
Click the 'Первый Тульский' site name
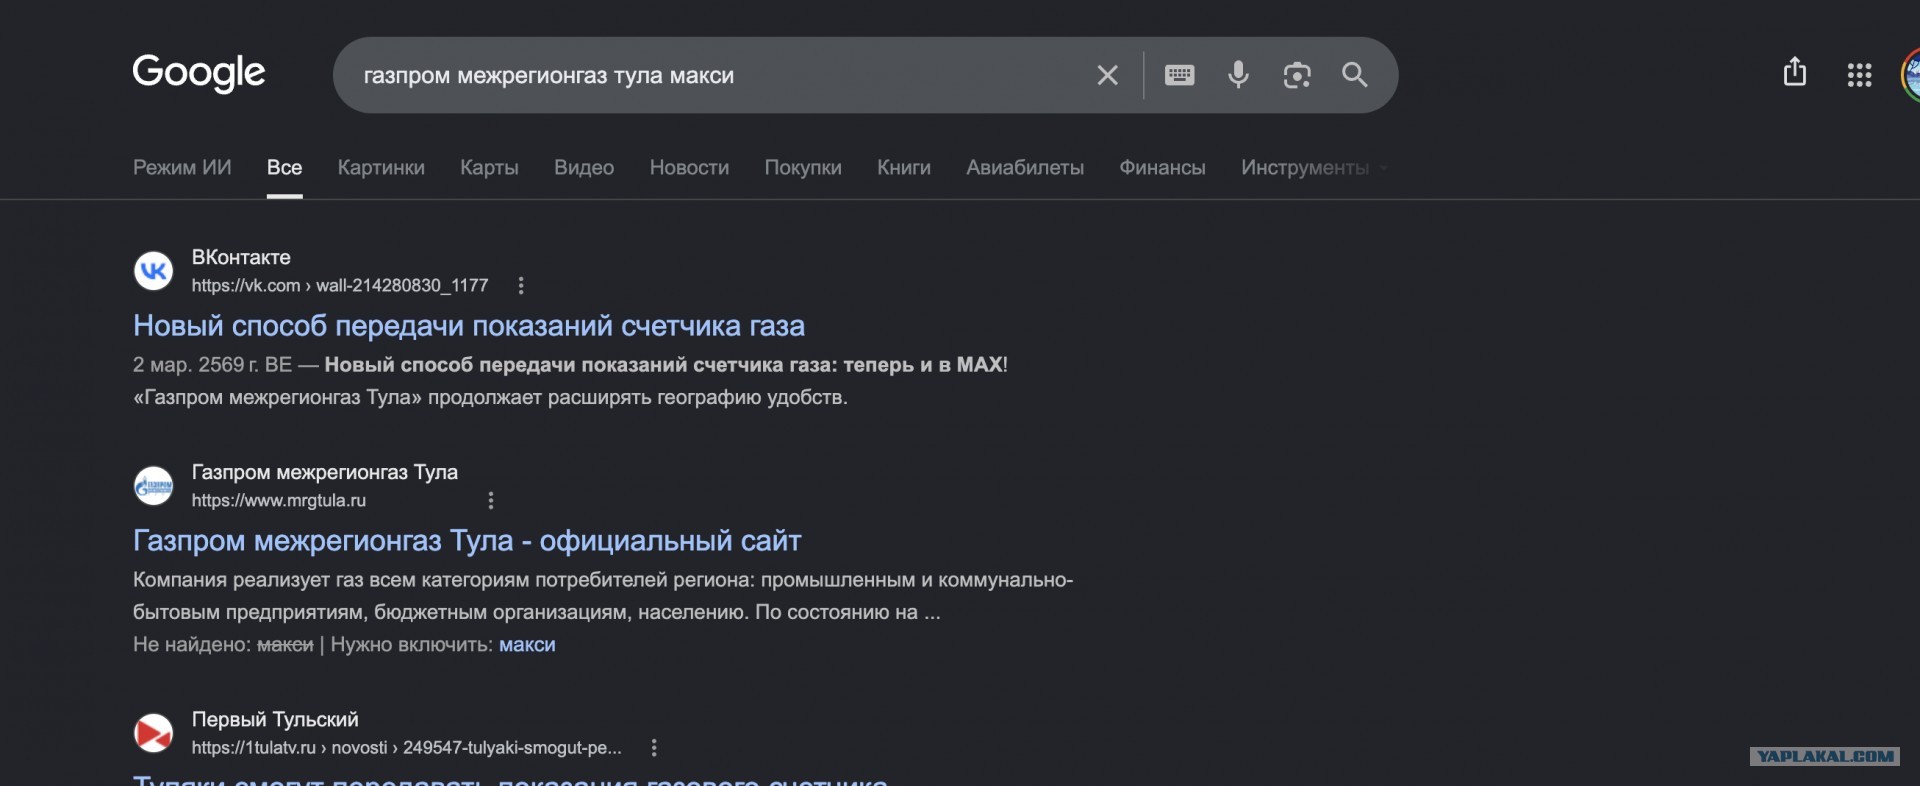pyautogui.click(x=275, y=719)
